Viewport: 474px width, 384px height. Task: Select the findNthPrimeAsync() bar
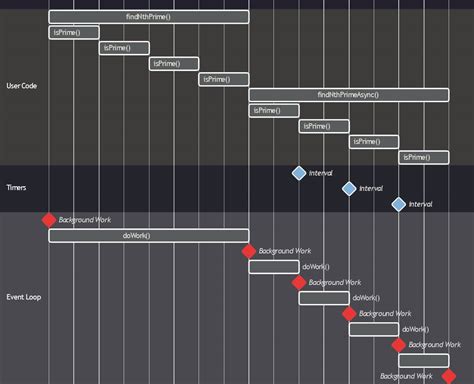[349, 95]
